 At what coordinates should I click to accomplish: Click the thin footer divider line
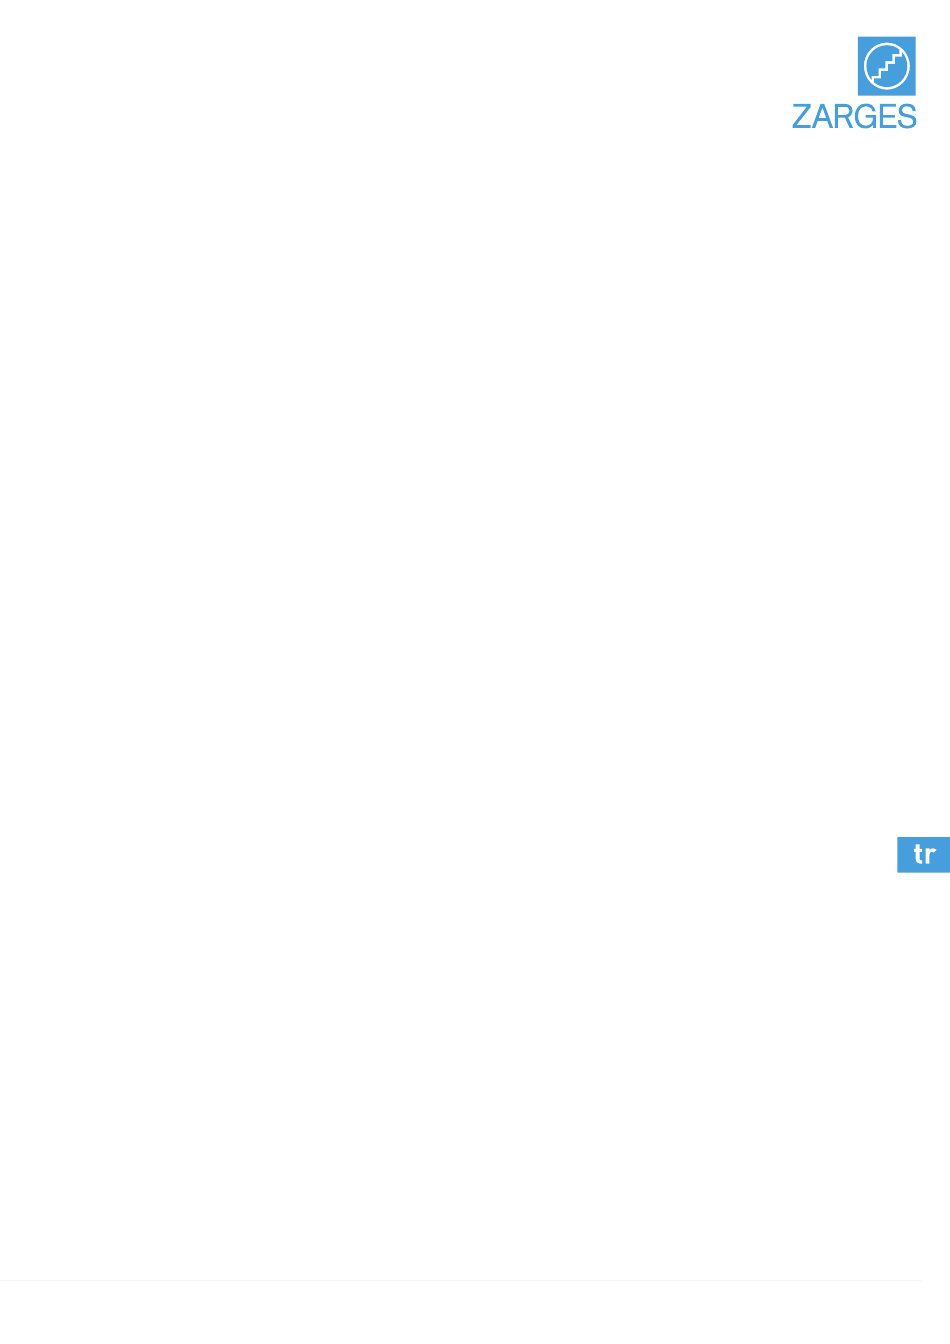pyautogui.click(x=460, y=1280)
